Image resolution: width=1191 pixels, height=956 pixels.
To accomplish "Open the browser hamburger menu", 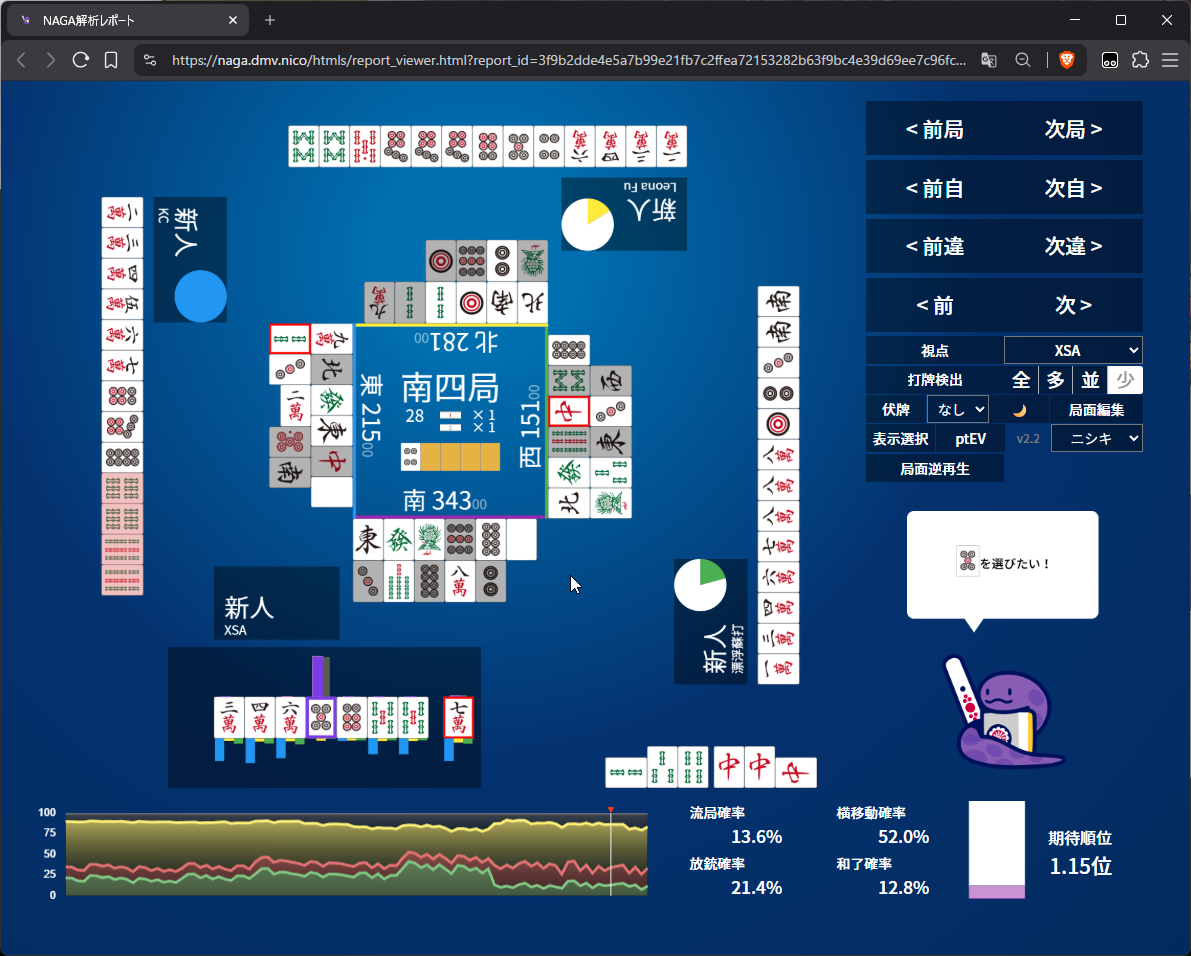I will pyautogui.click(x=1170, y=60).
